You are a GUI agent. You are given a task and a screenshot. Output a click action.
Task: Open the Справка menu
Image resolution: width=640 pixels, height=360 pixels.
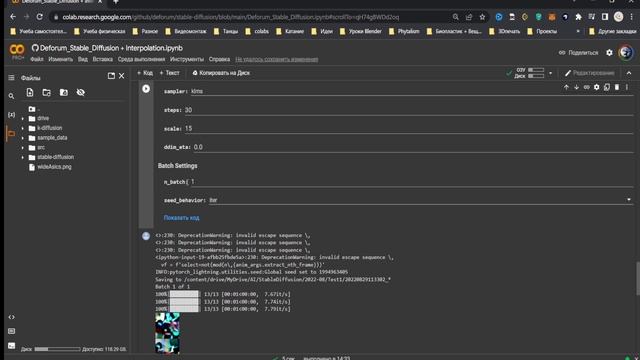(219, 59)
